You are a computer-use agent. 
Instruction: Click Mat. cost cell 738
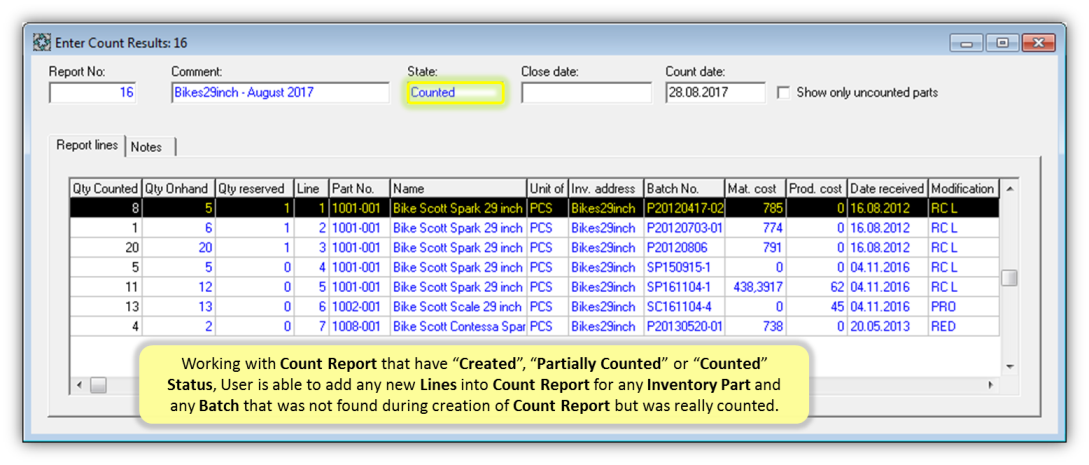(755, 326)
